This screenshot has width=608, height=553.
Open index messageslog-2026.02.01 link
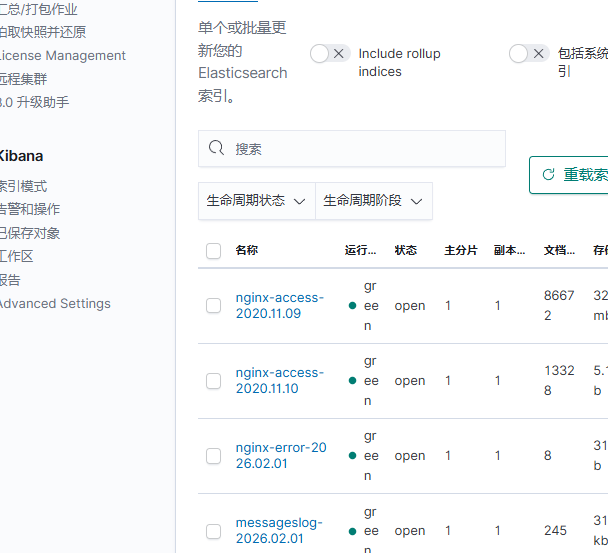[x=279, y=531]
